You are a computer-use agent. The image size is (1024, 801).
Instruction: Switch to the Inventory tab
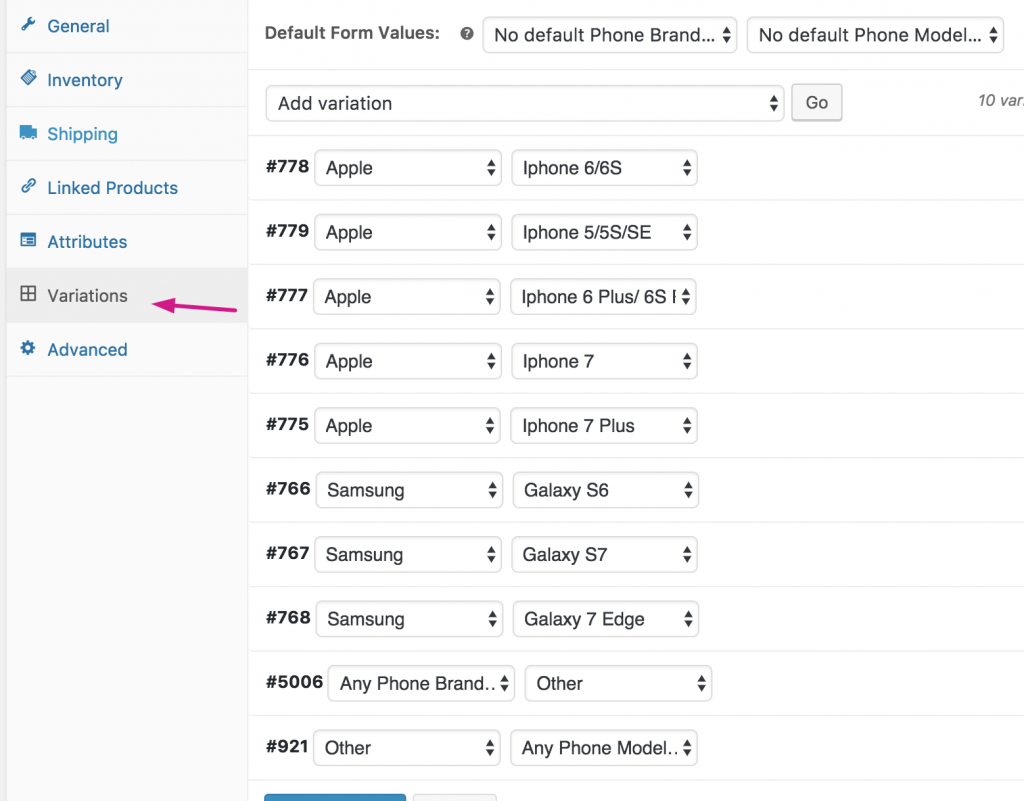coord(85,80)
